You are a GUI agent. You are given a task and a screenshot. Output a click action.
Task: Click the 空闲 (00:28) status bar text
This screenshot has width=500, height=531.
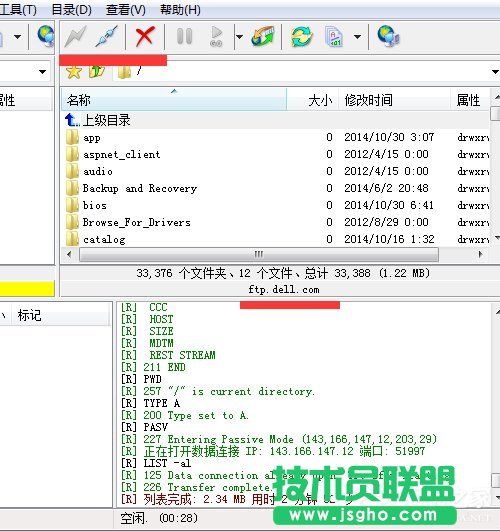[x=159, y=518]
